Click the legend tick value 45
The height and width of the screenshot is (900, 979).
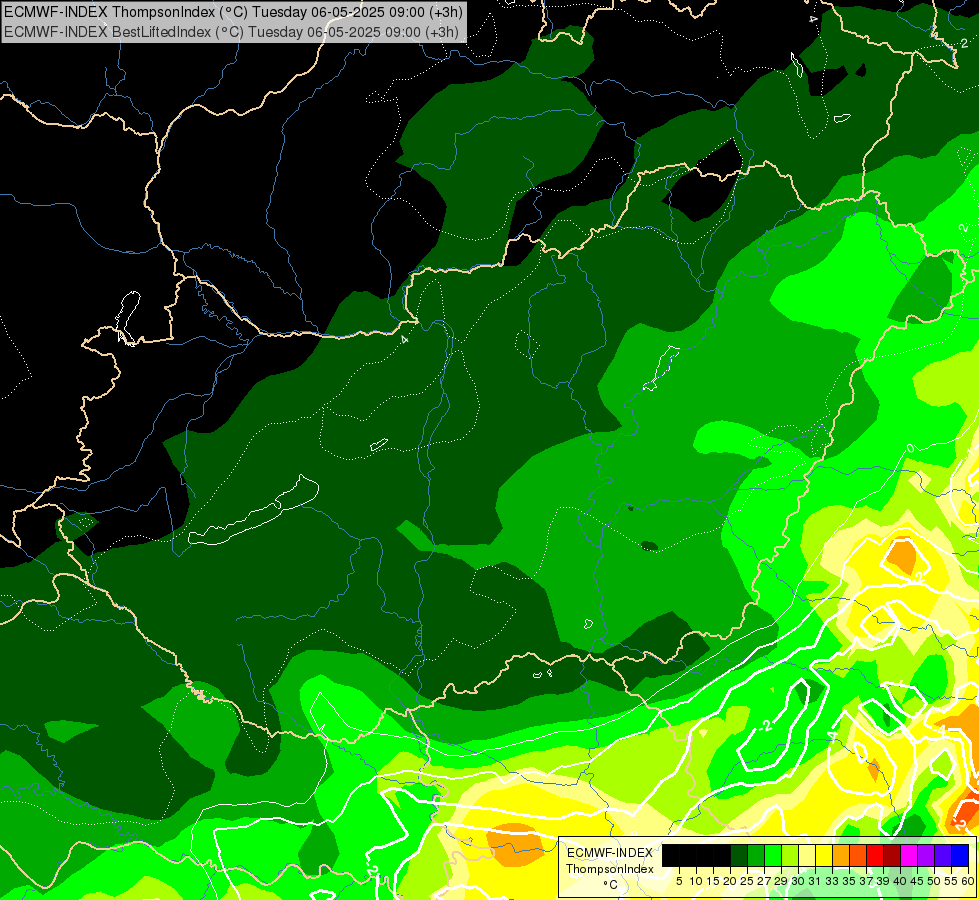[x=918, y=881]
